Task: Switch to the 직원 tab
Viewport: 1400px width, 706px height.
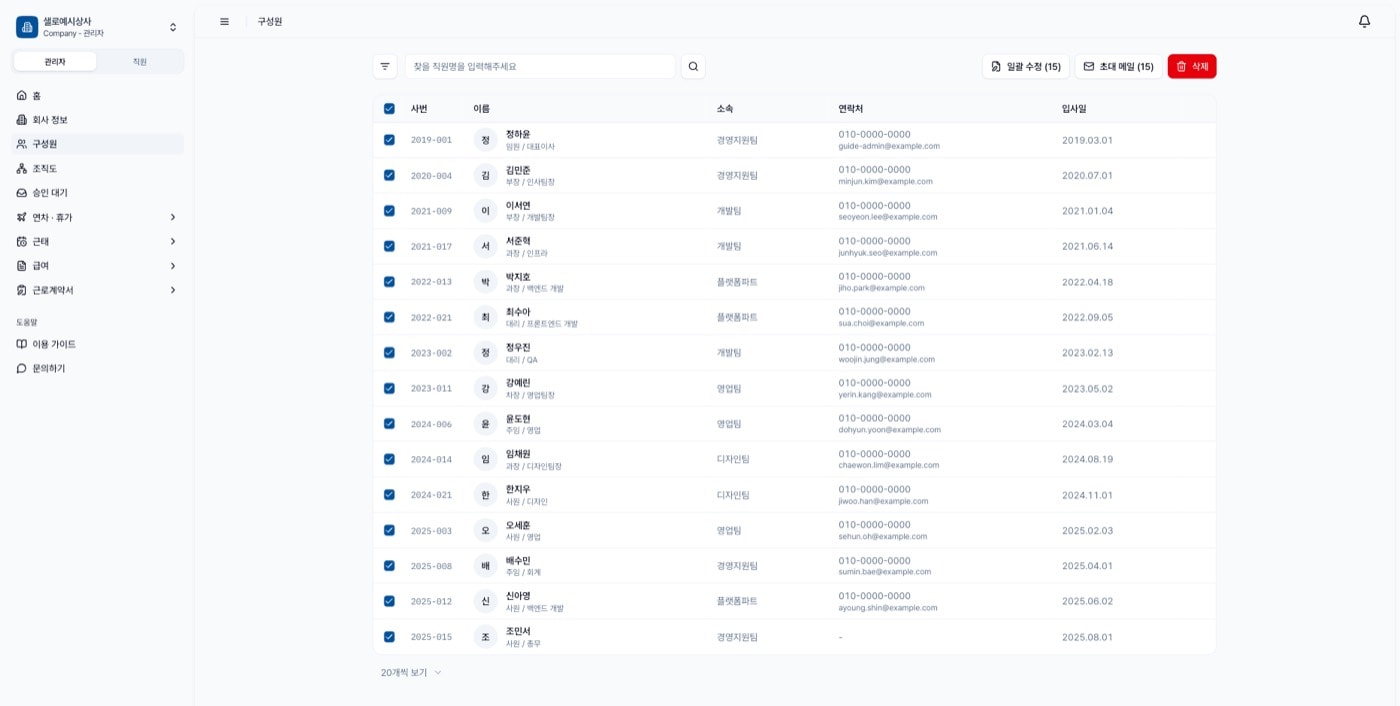Action: tap(140, 62)
